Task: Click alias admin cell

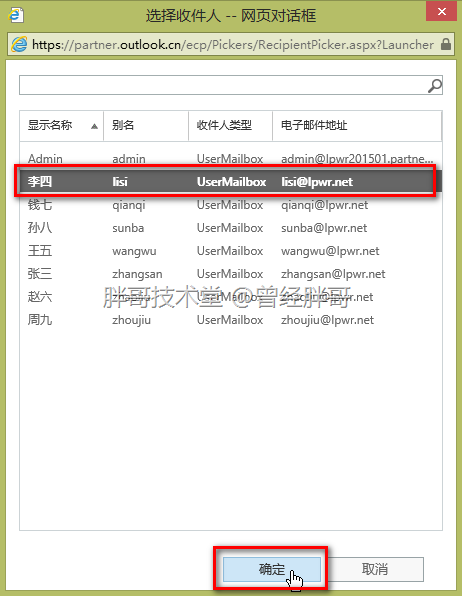Action: pos(129,159)
